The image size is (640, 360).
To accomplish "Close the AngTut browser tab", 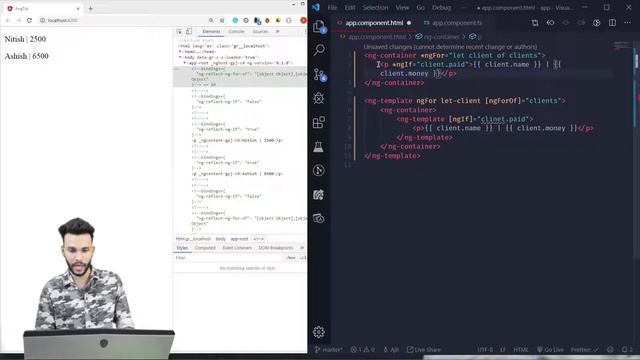I will (x=78, y=8).
